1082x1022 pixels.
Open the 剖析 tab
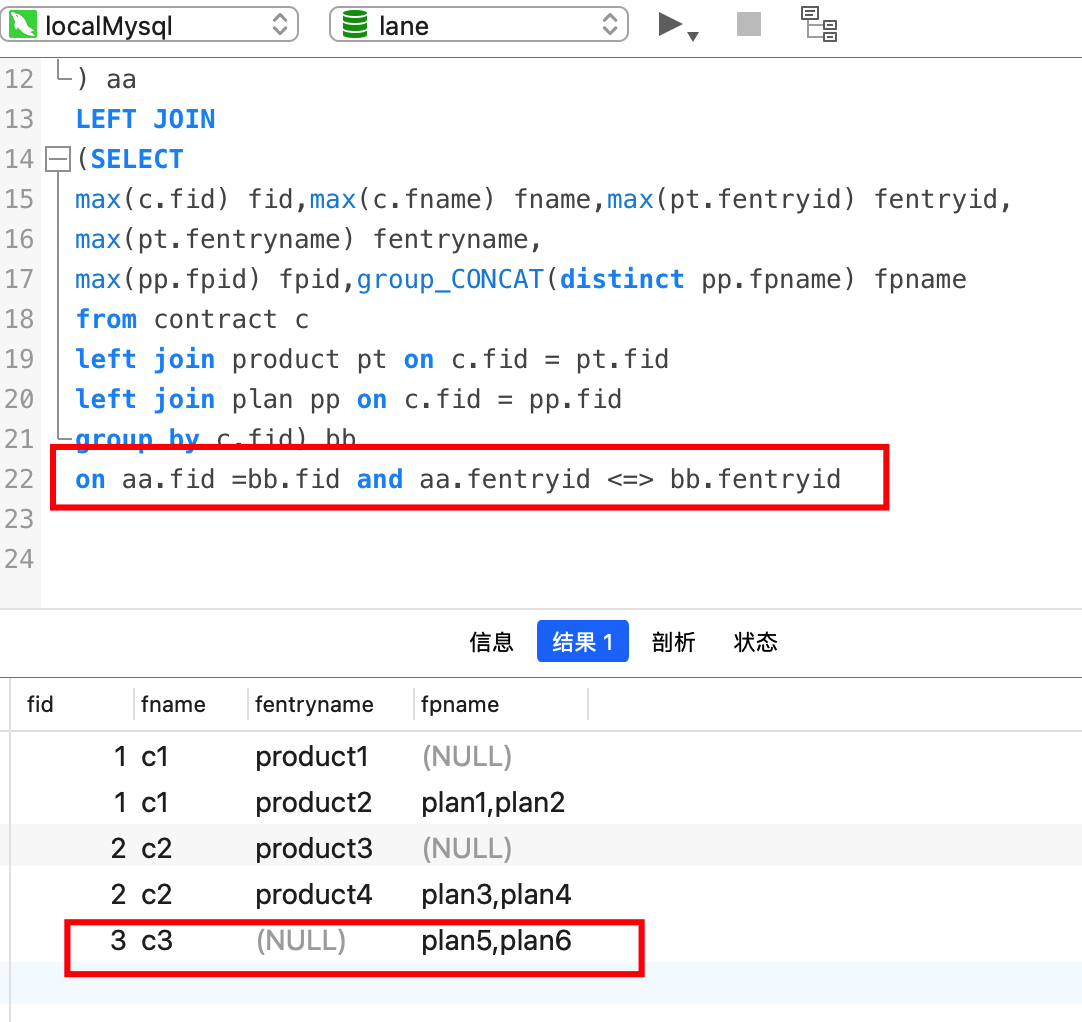point(673,642)
